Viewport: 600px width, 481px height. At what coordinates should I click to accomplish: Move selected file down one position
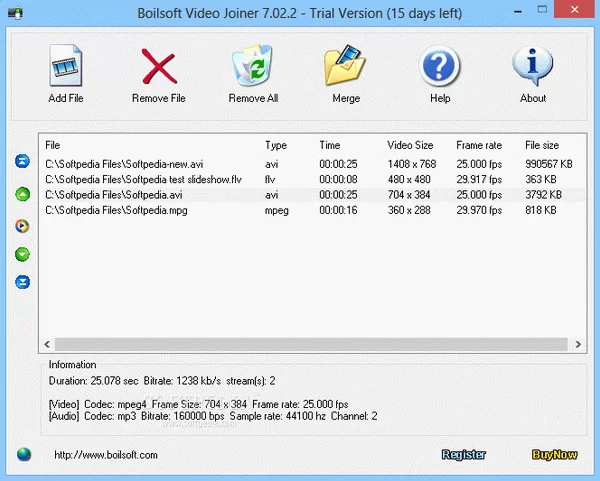pyautogui.click(x=23, y=254)
